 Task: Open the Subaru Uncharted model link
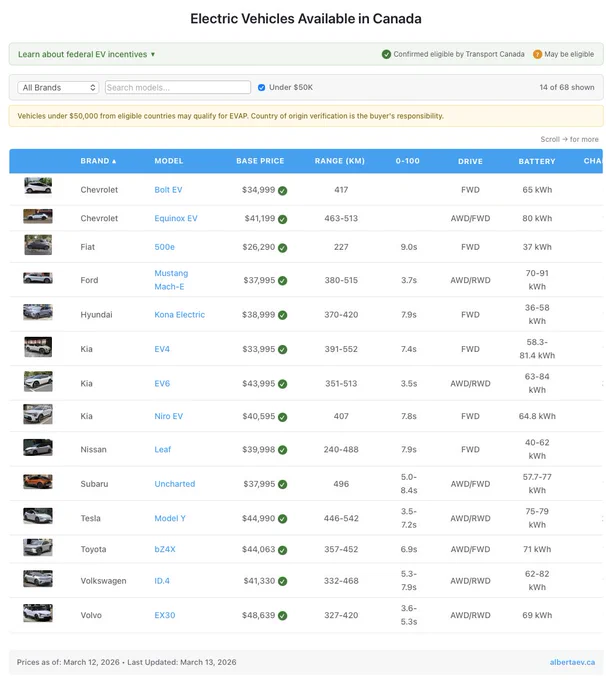[x=175, y=484]
